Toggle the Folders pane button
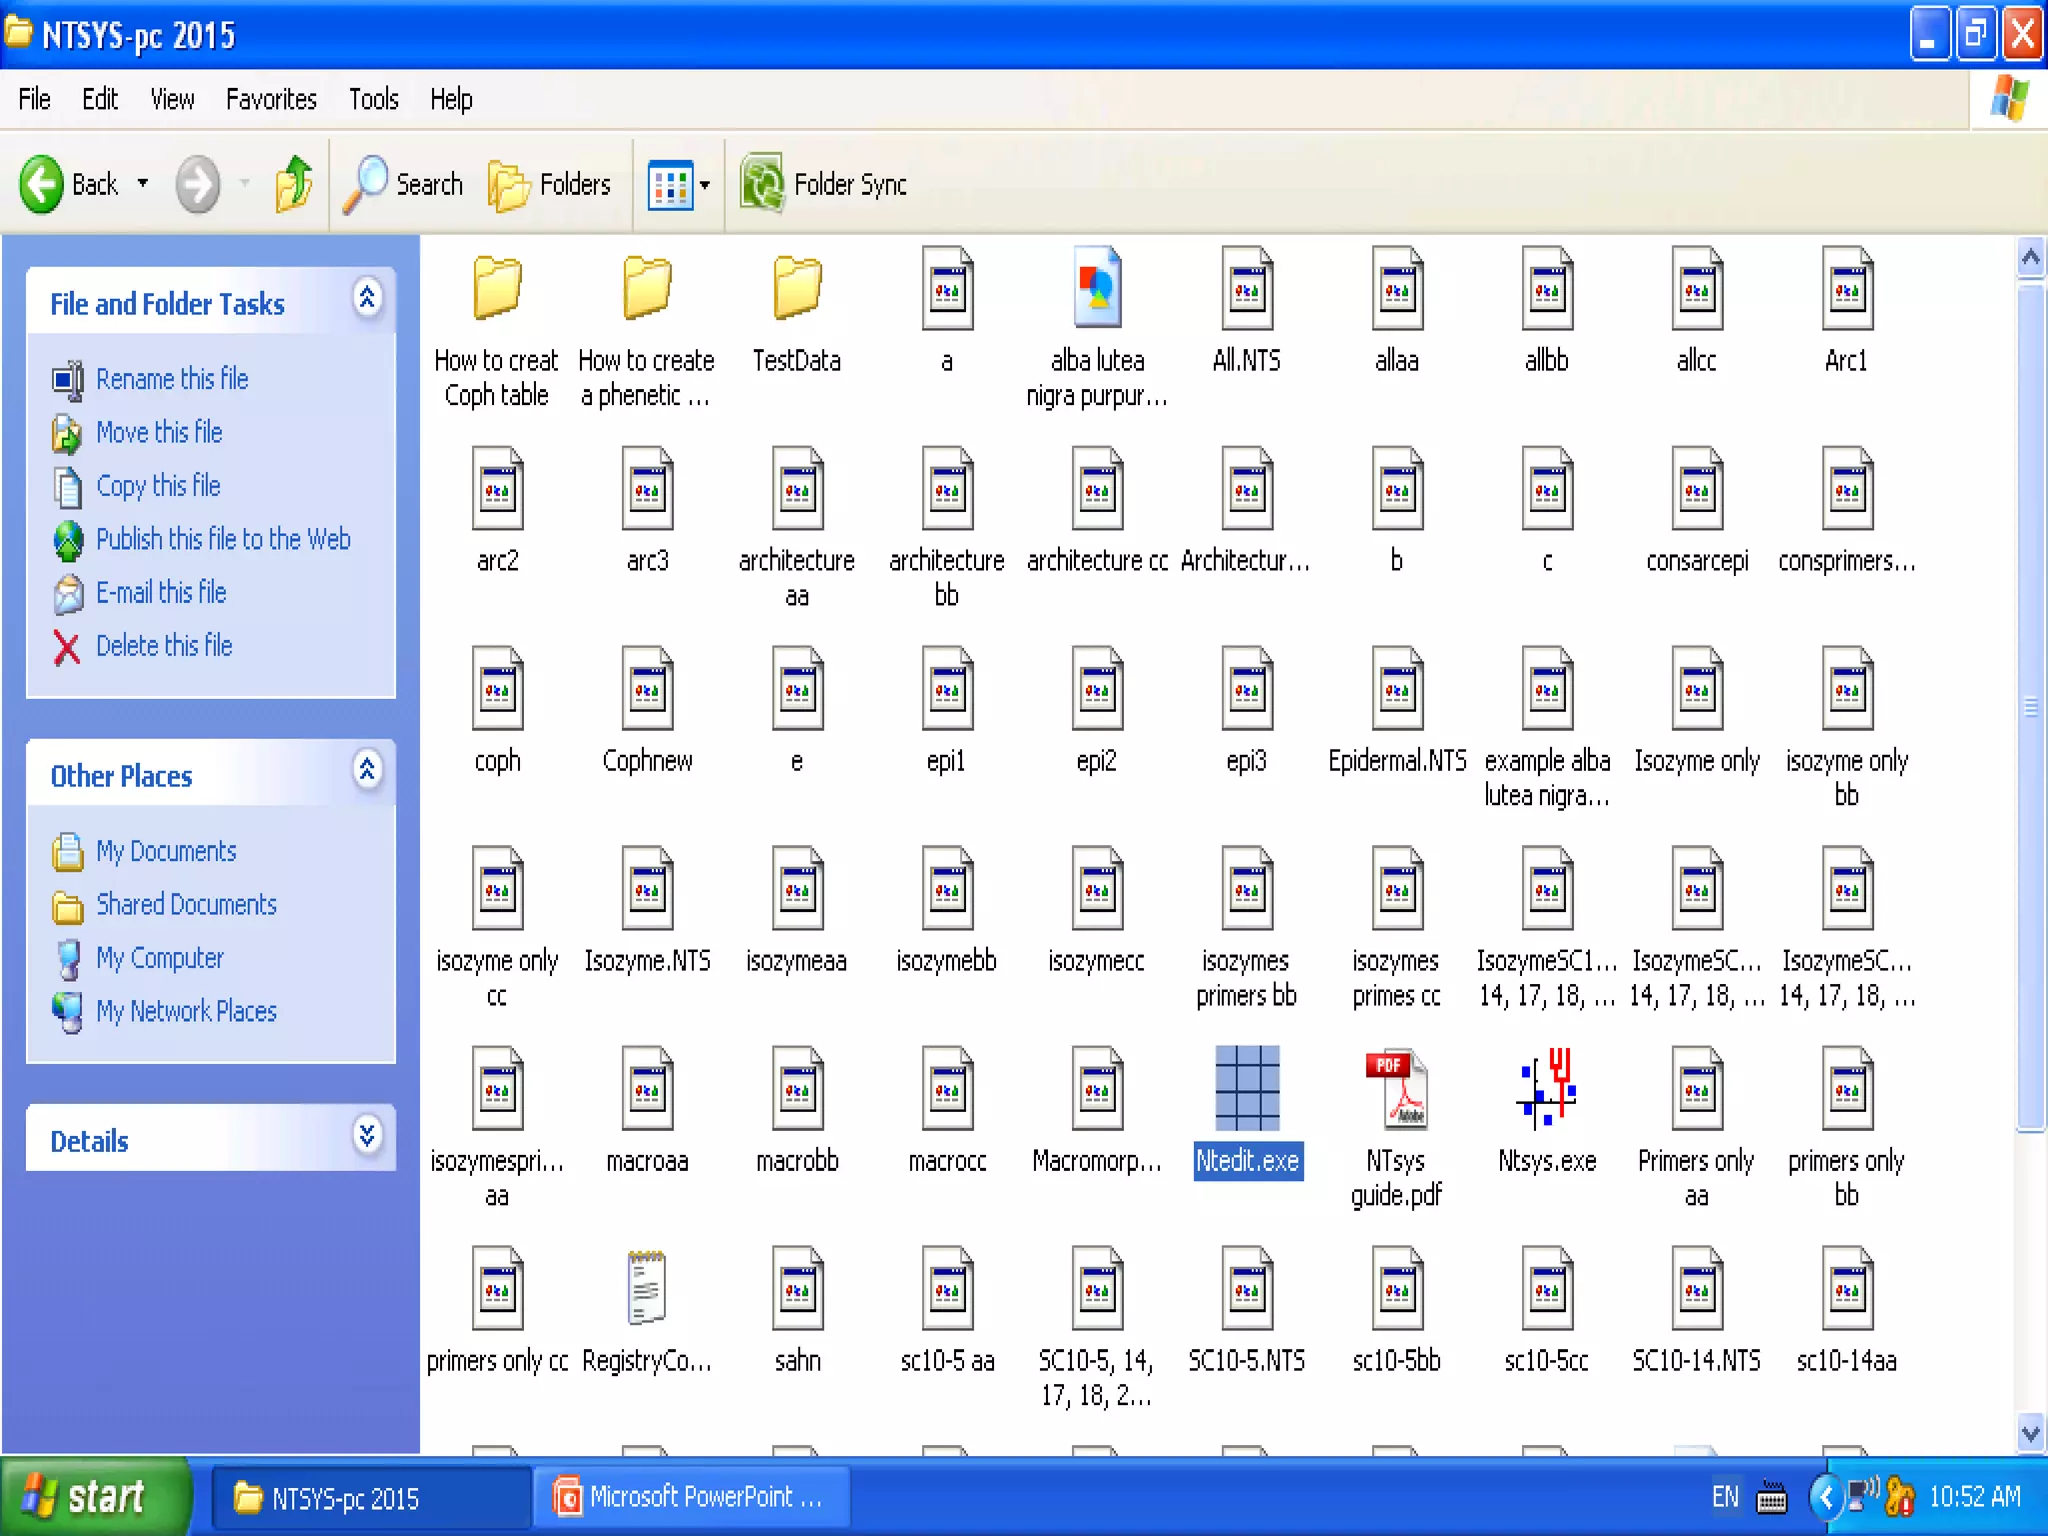The image size is (2048, 1536). pyautogui.click(x=550, y=184)
